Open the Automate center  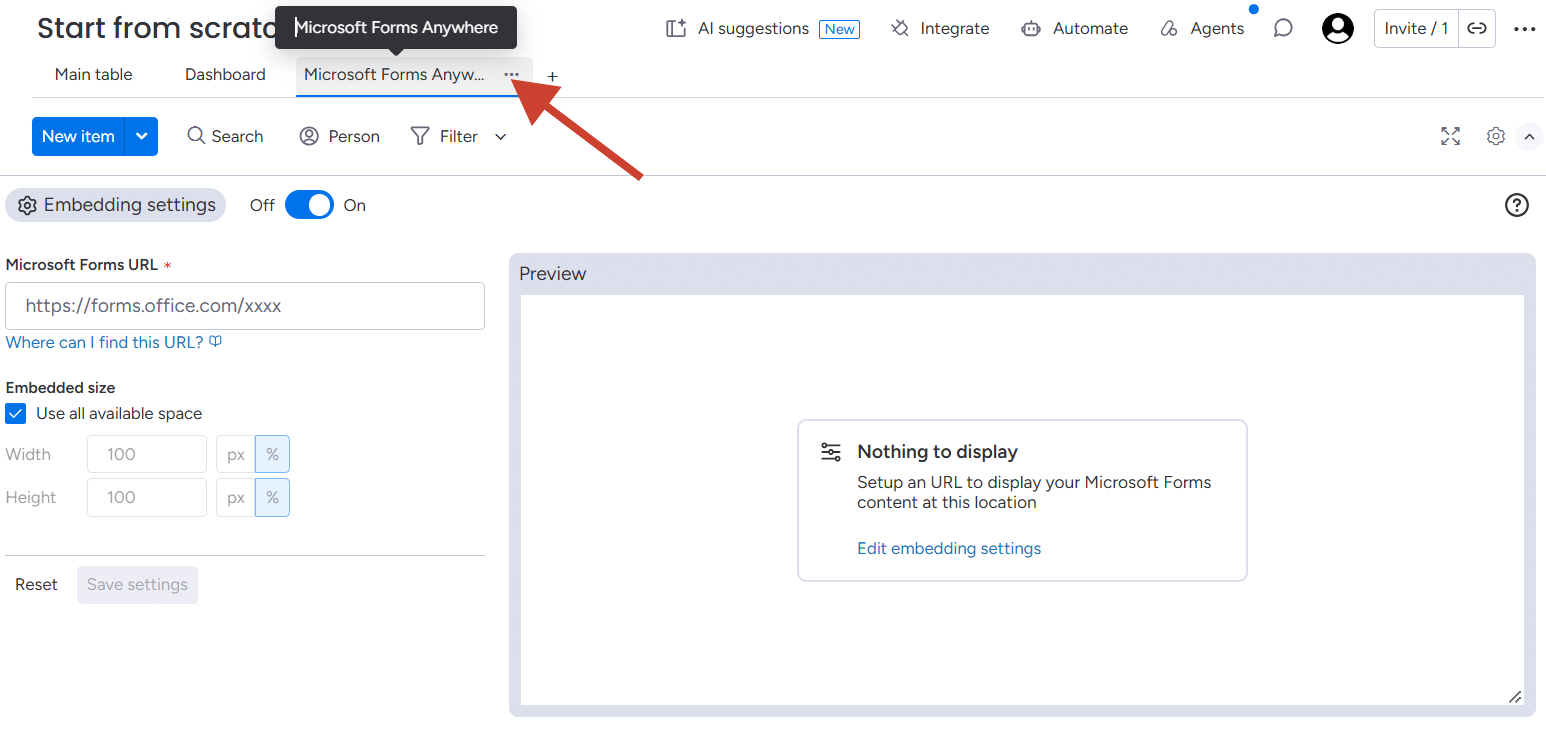pos(1075,29)
